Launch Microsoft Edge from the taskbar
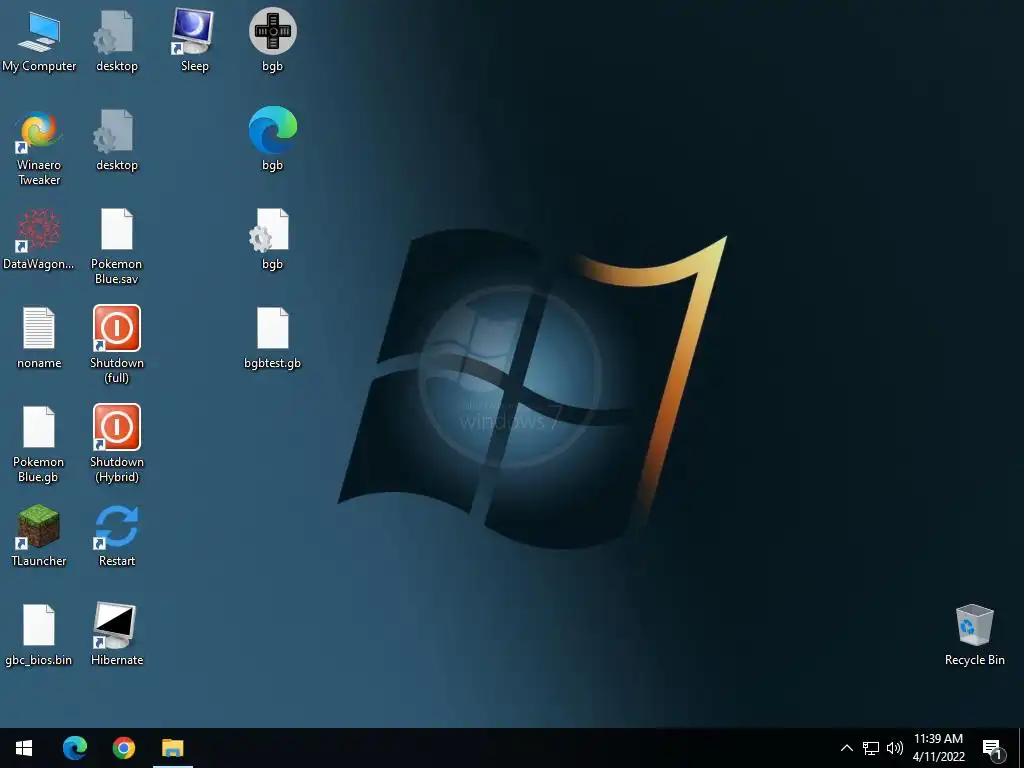Screen dimensions: 1024x768 click(74, 748)
